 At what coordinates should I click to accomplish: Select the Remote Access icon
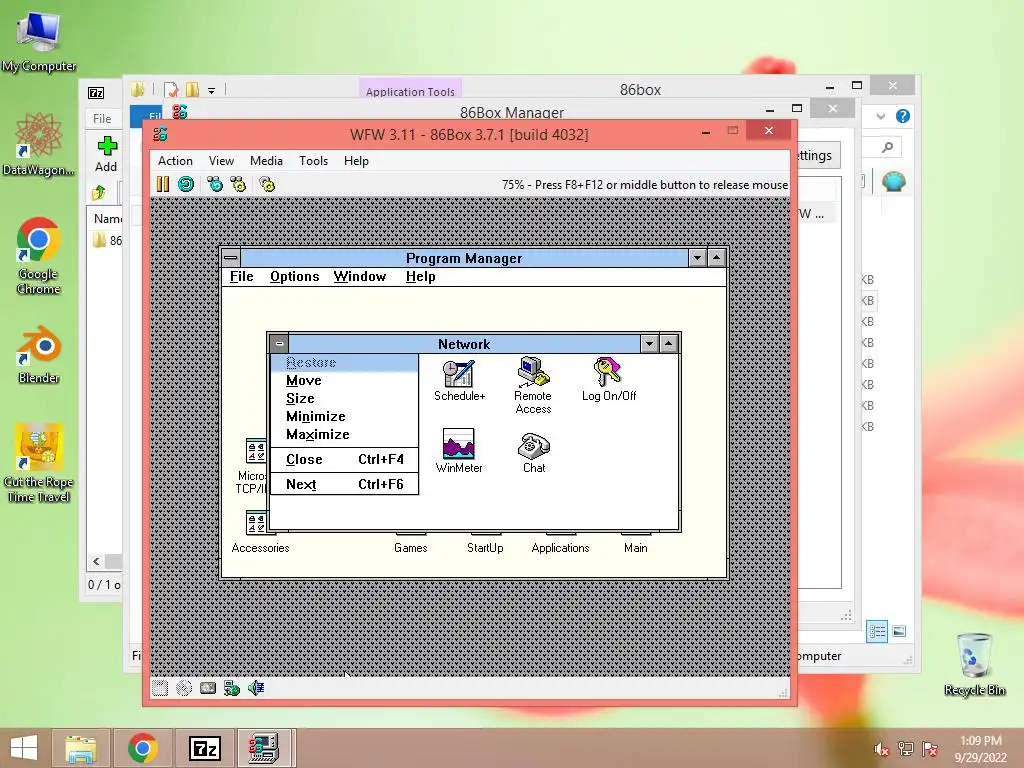533,386
